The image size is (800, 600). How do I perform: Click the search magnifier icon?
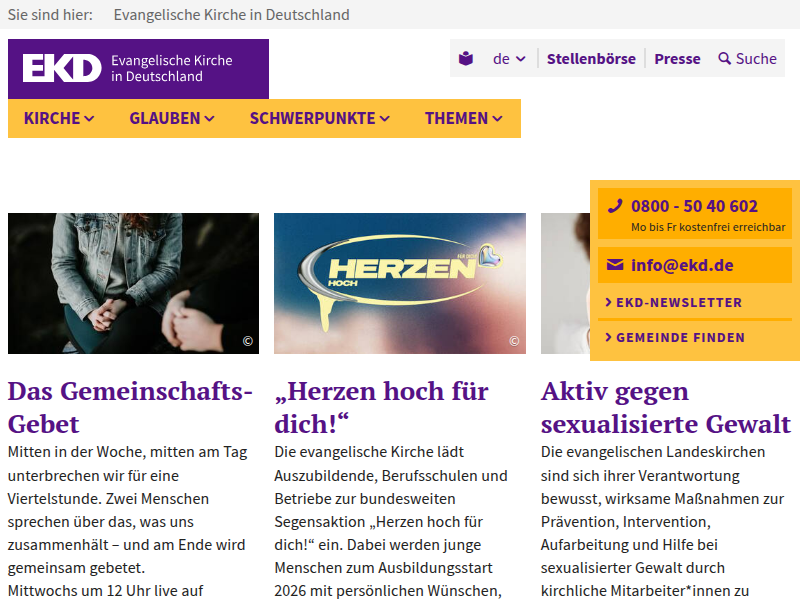click(724, 59)
